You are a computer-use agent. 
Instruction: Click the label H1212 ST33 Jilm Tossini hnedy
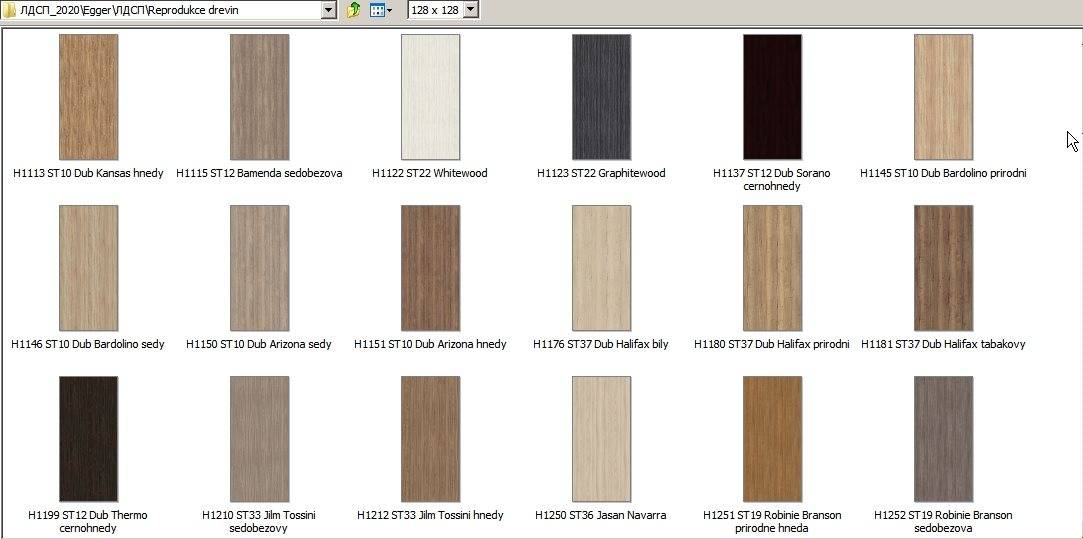(x=430, y=515)
